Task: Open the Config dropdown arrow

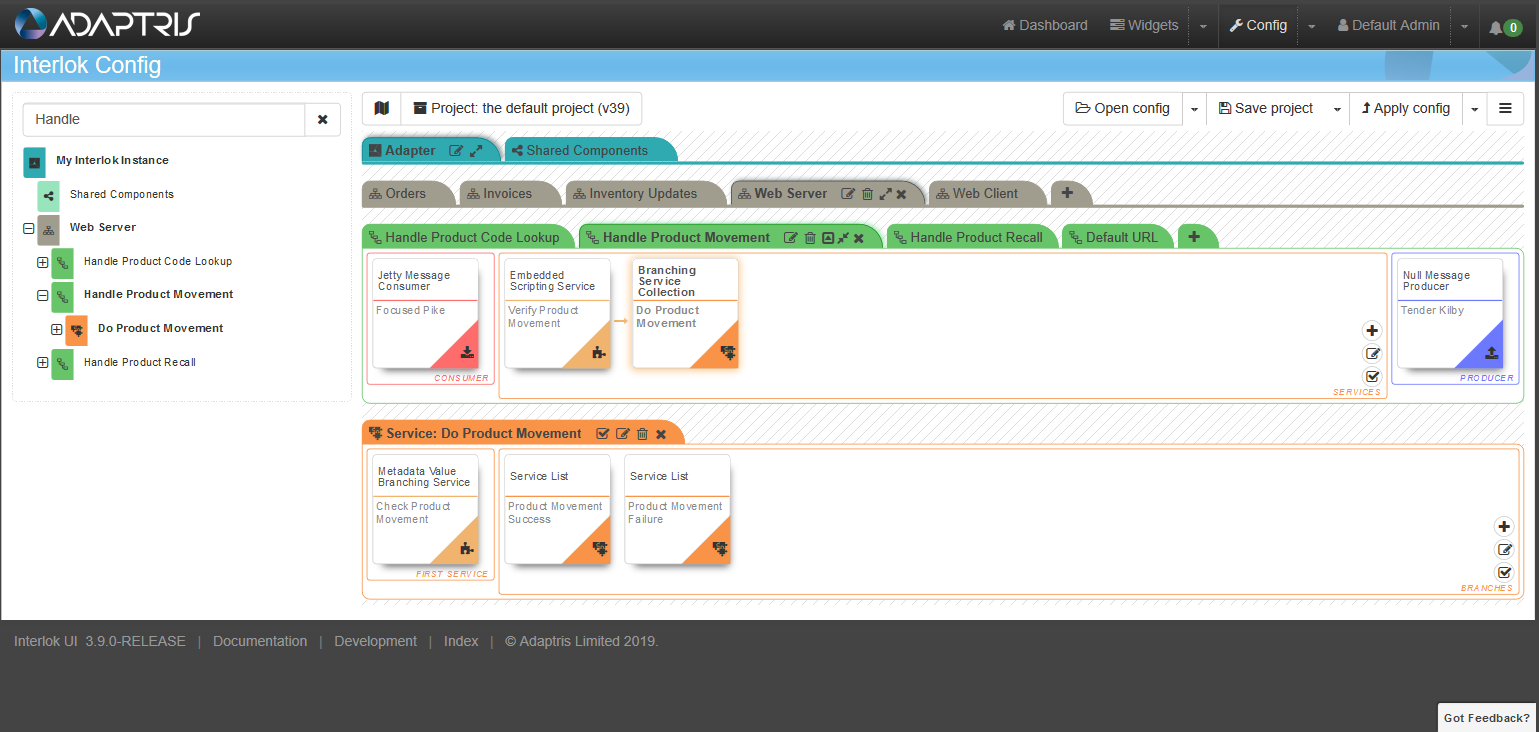Action: pyautogui.click(x=1311, y=26)
